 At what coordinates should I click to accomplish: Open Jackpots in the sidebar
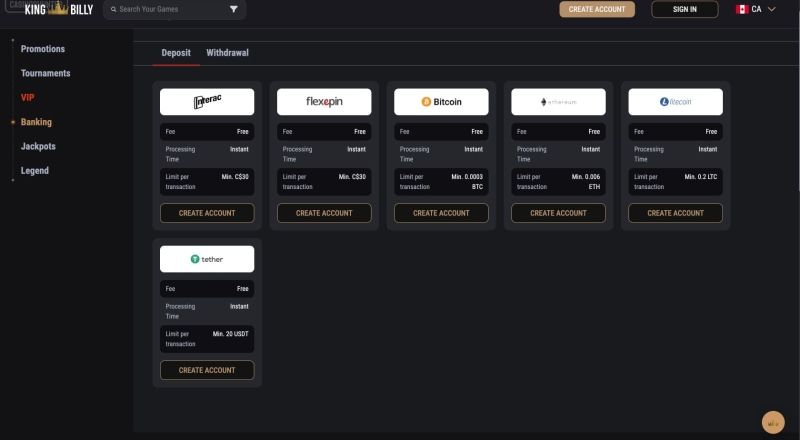[38, 146]
